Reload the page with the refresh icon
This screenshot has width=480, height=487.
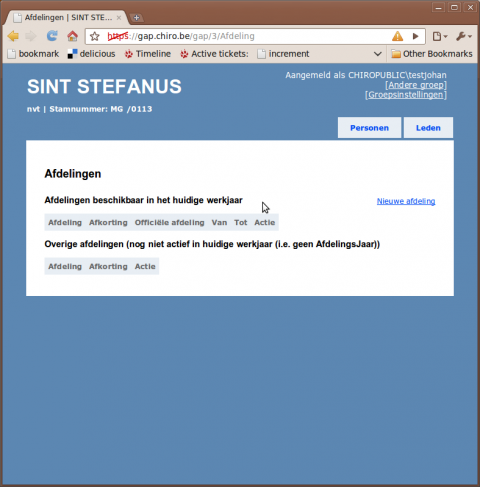pyautogui.click(x=52, y=36)
